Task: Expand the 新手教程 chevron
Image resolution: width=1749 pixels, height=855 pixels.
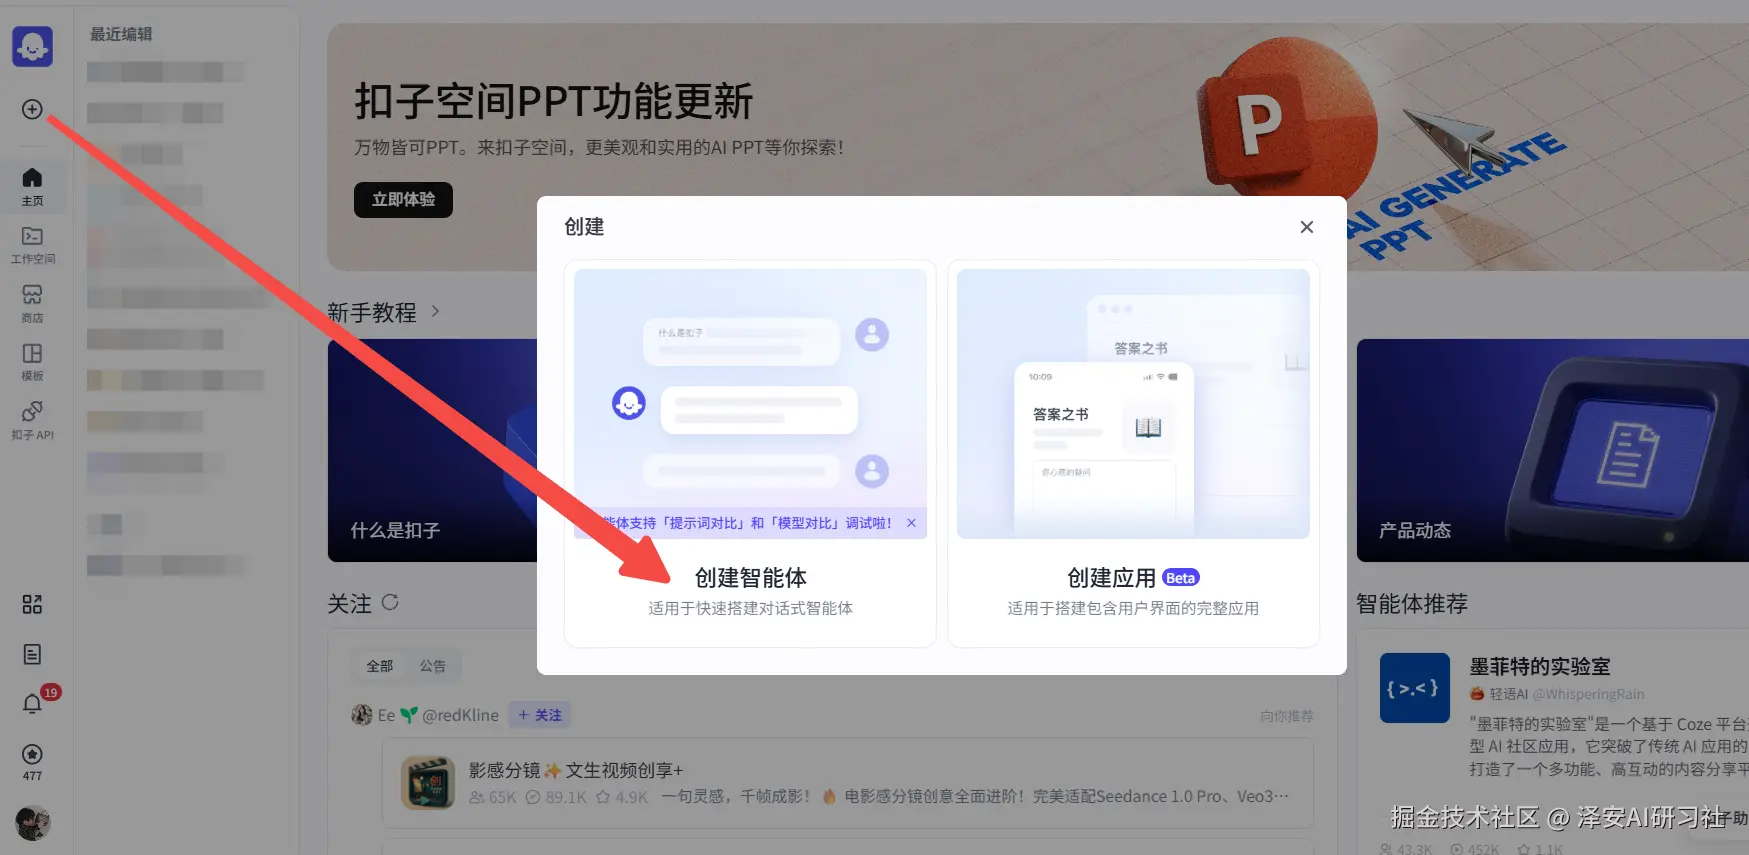Action: click(x=435, y=312)
